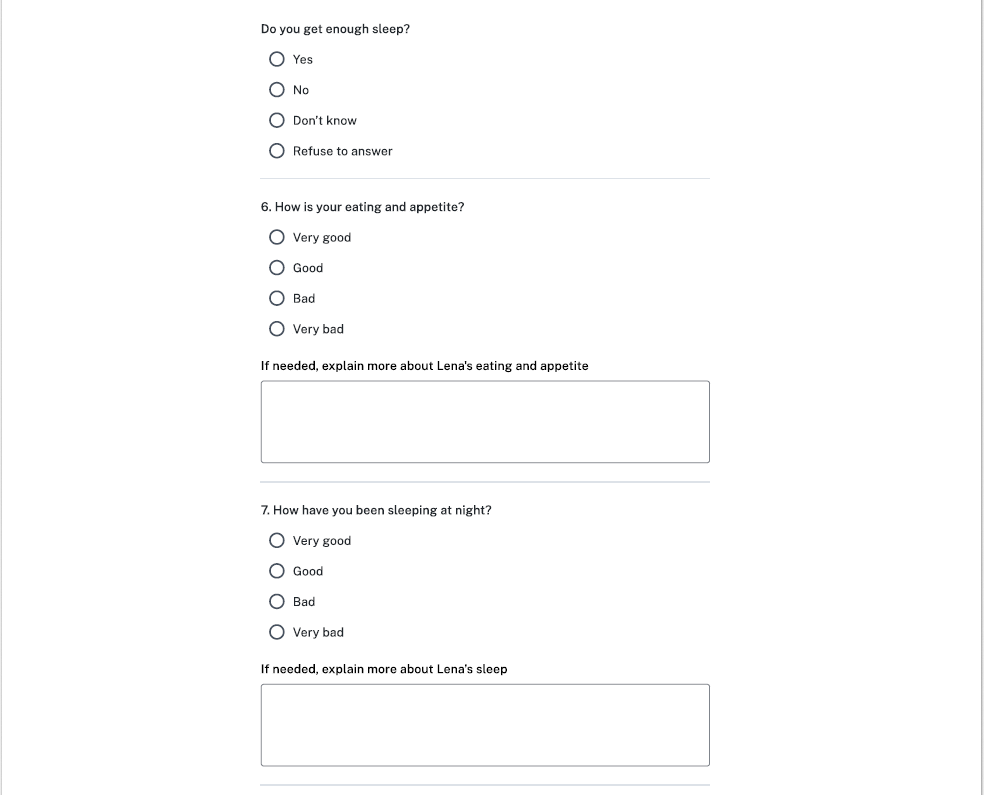Mark eating and appetite as Very good

[x=277, y=237]
